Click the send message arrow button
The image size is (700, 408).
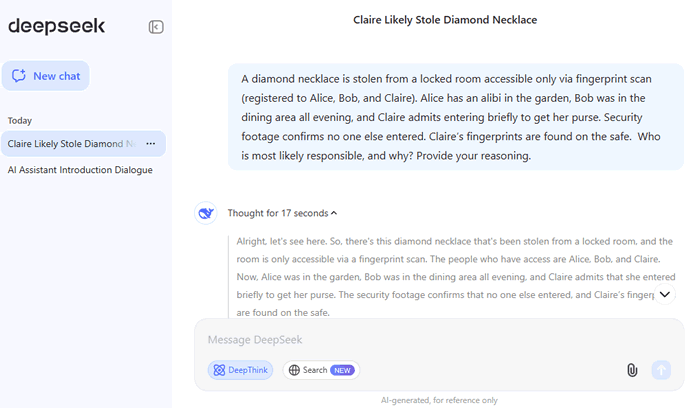point(660,370)
